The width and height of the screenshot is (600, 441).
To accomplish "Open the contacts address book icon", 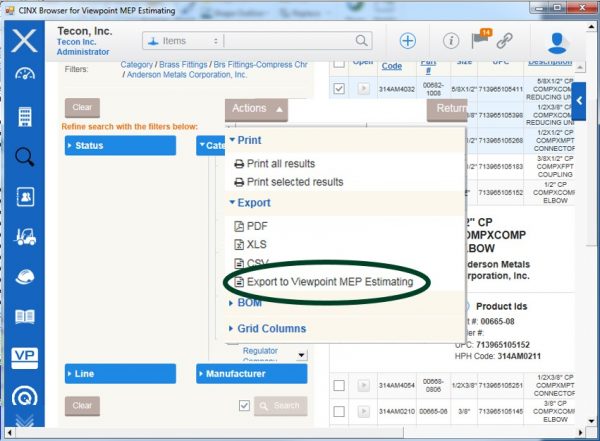I will tap(25, 197).
